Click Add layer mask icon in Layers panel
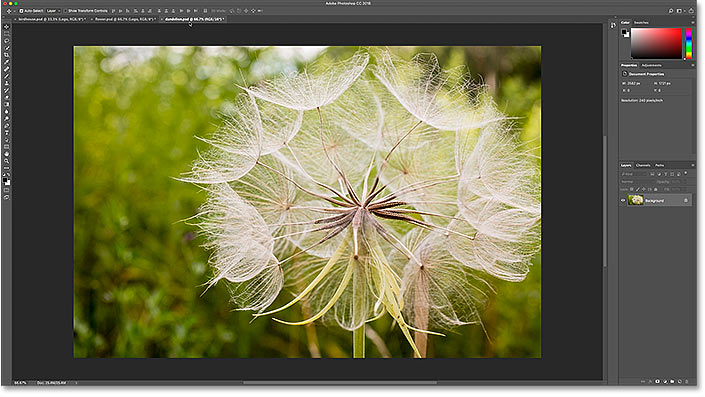The image size is (705, 397). (x=657, y=381)
